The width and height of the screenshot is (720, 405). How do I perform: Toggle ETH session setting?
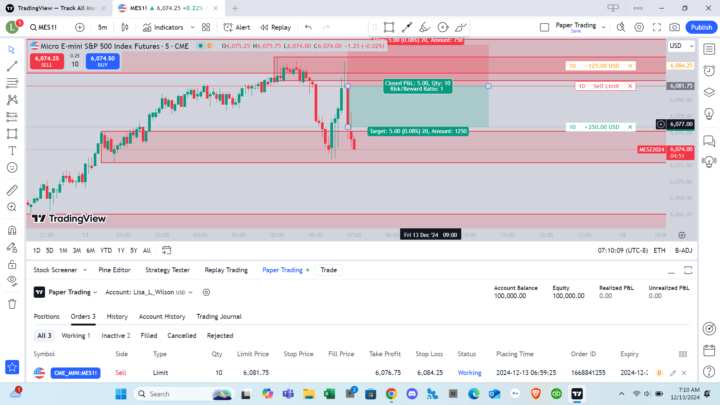pyautogui.click(x=659, y=250)
